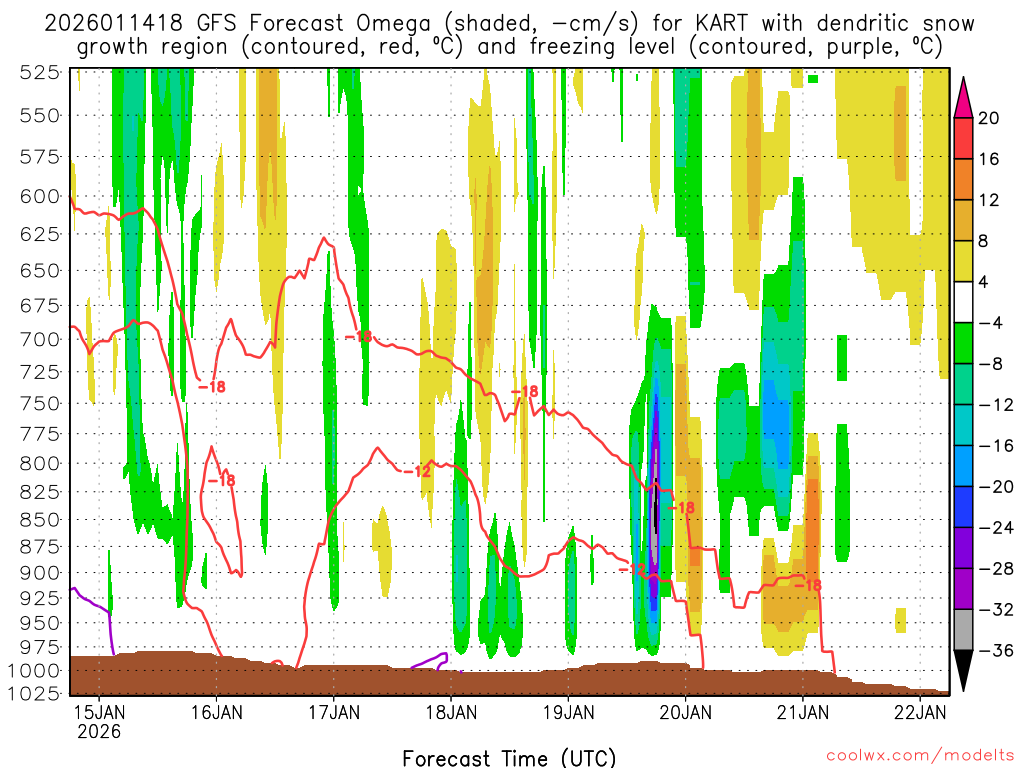Click the magenta arrow atop the color bar
Viewport: 1024px width, 768px height.
click(963, 97)
